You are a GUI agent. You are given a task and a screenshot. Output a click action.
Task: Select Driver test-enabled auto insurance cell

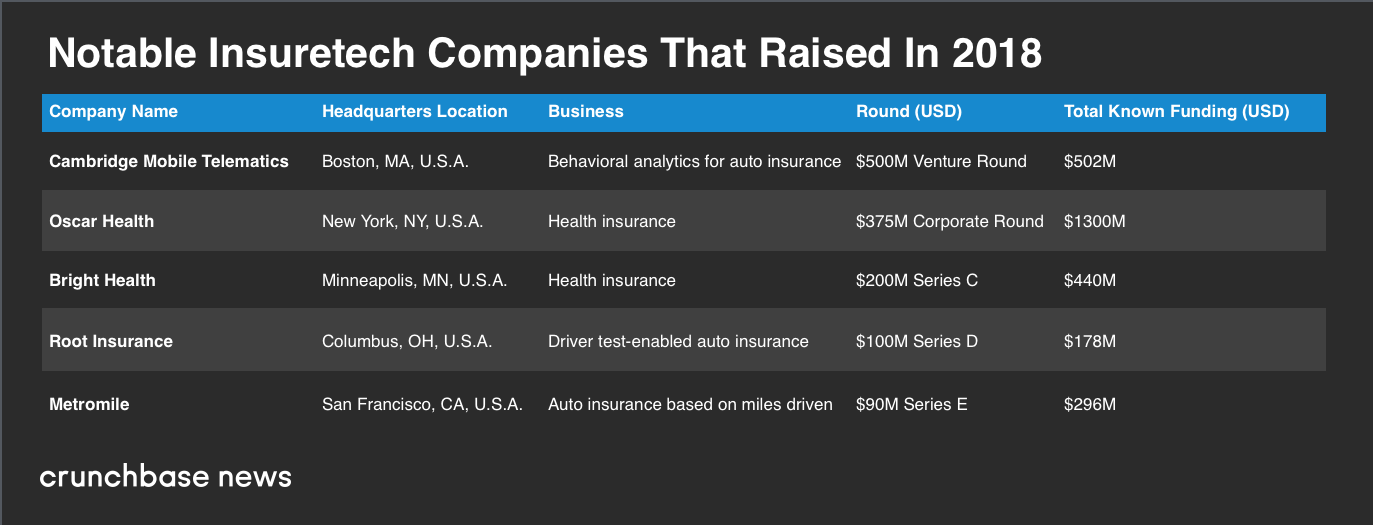point(678,341)
